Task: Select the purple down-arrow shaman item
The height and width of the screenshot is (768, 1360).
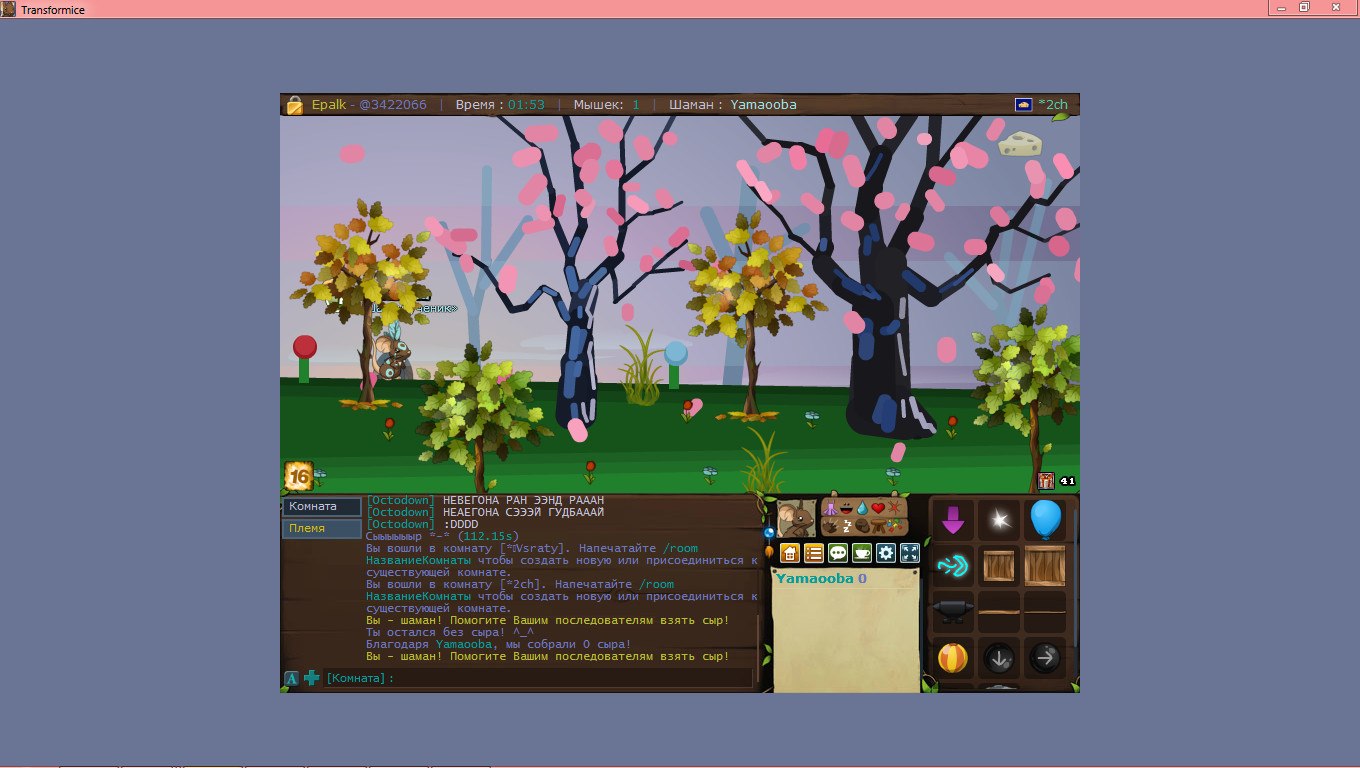Action: point(953,520)
